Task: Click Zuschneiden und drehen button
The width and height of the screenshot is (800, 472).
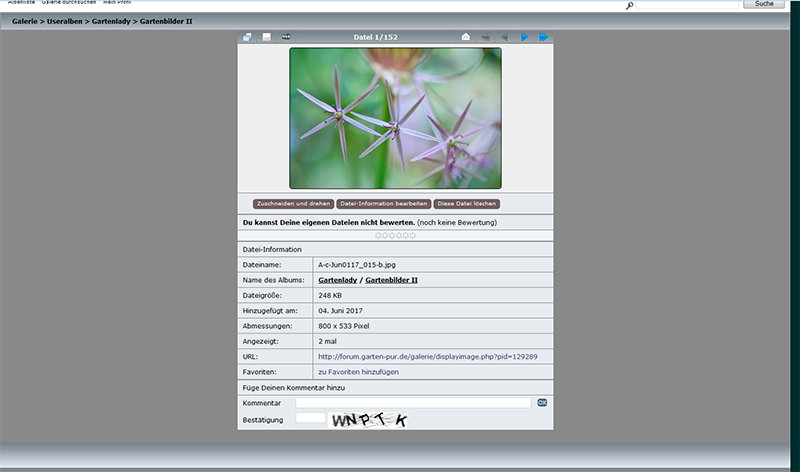Action: pyautogui.click(x=293, y=204)
